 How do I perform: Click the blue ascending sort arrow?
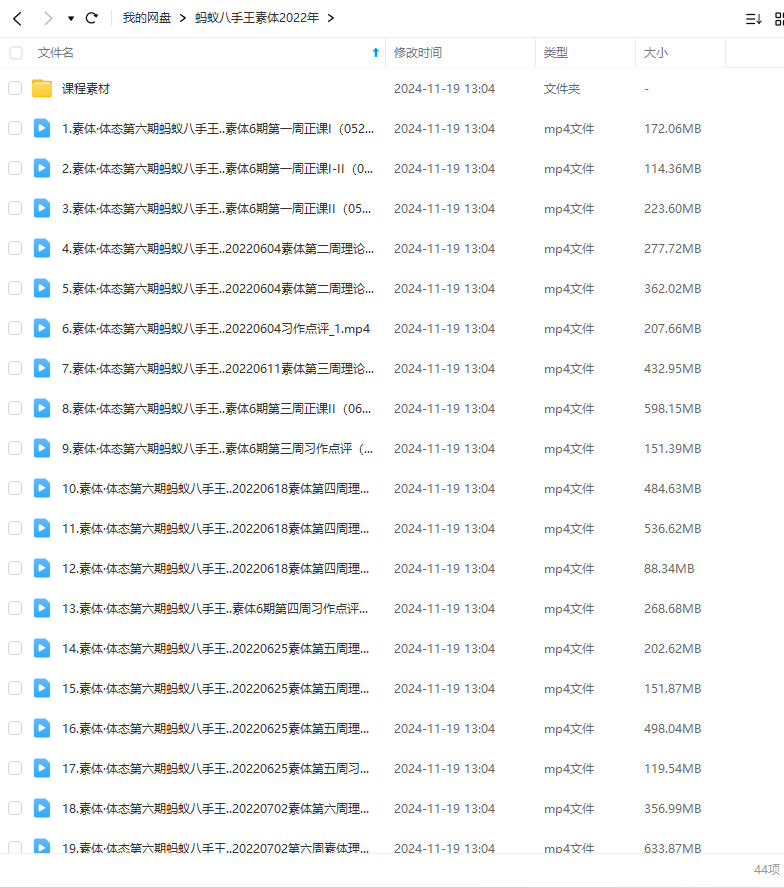pyautogui.click(x=376, y=53)
